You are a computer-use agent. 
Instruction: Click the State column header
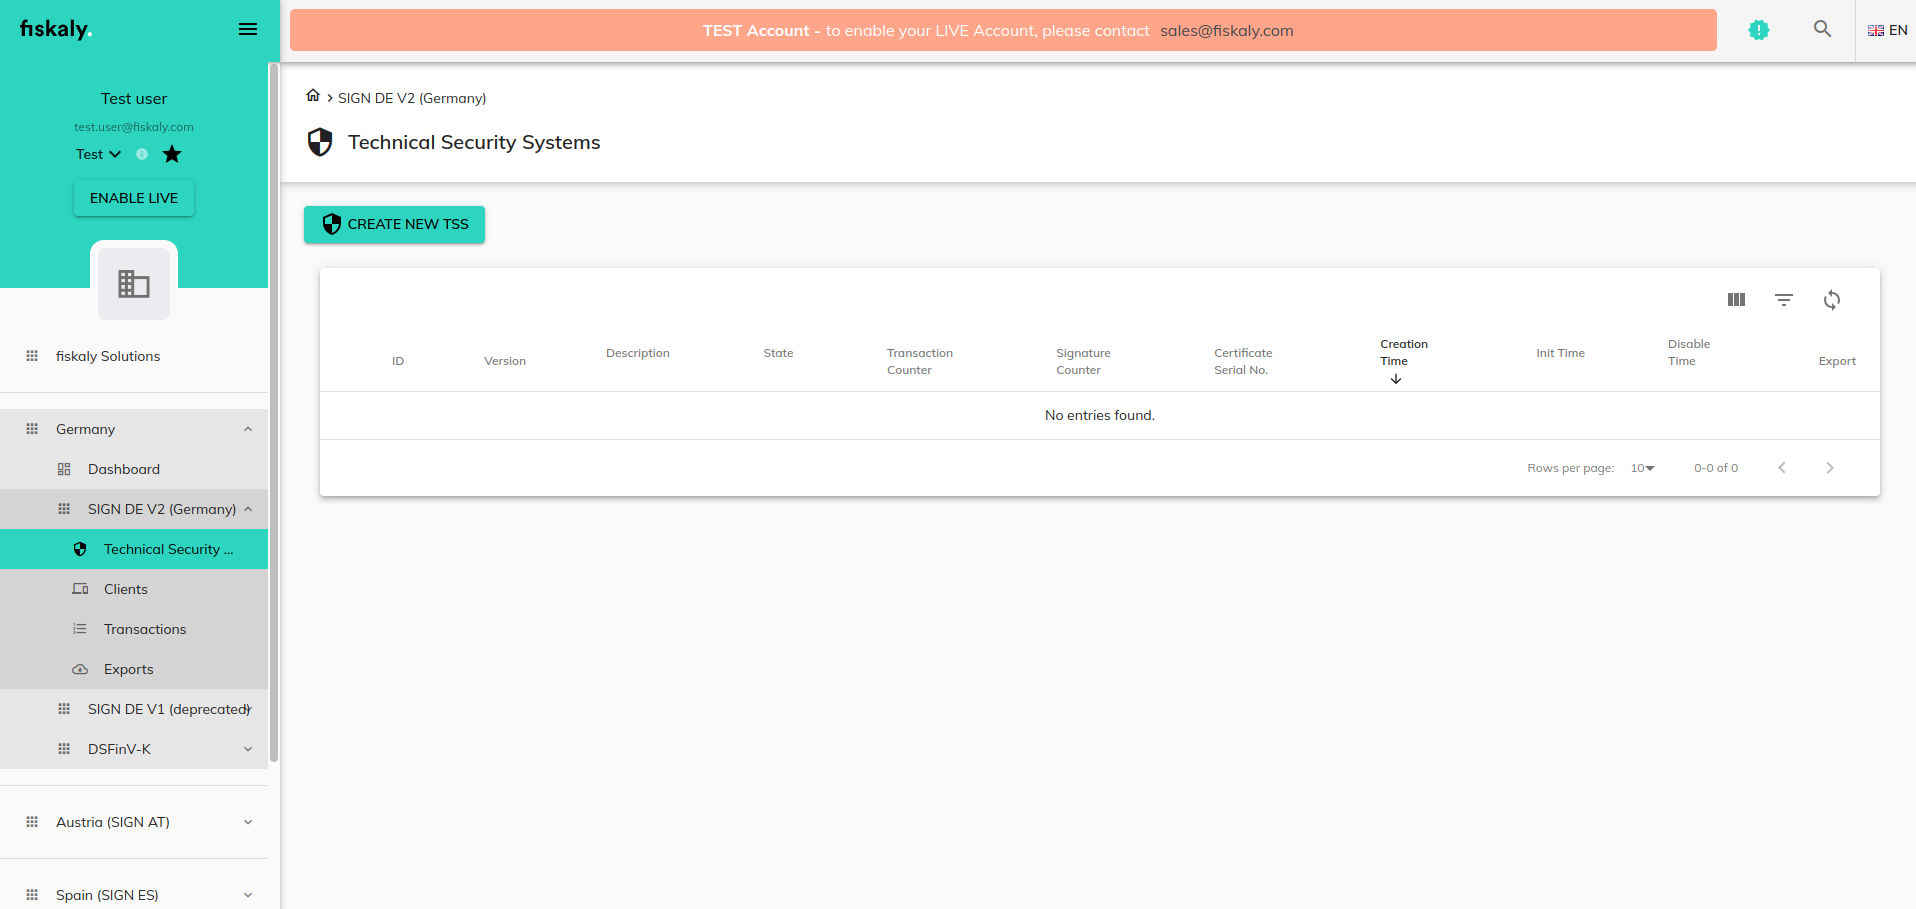778,353
